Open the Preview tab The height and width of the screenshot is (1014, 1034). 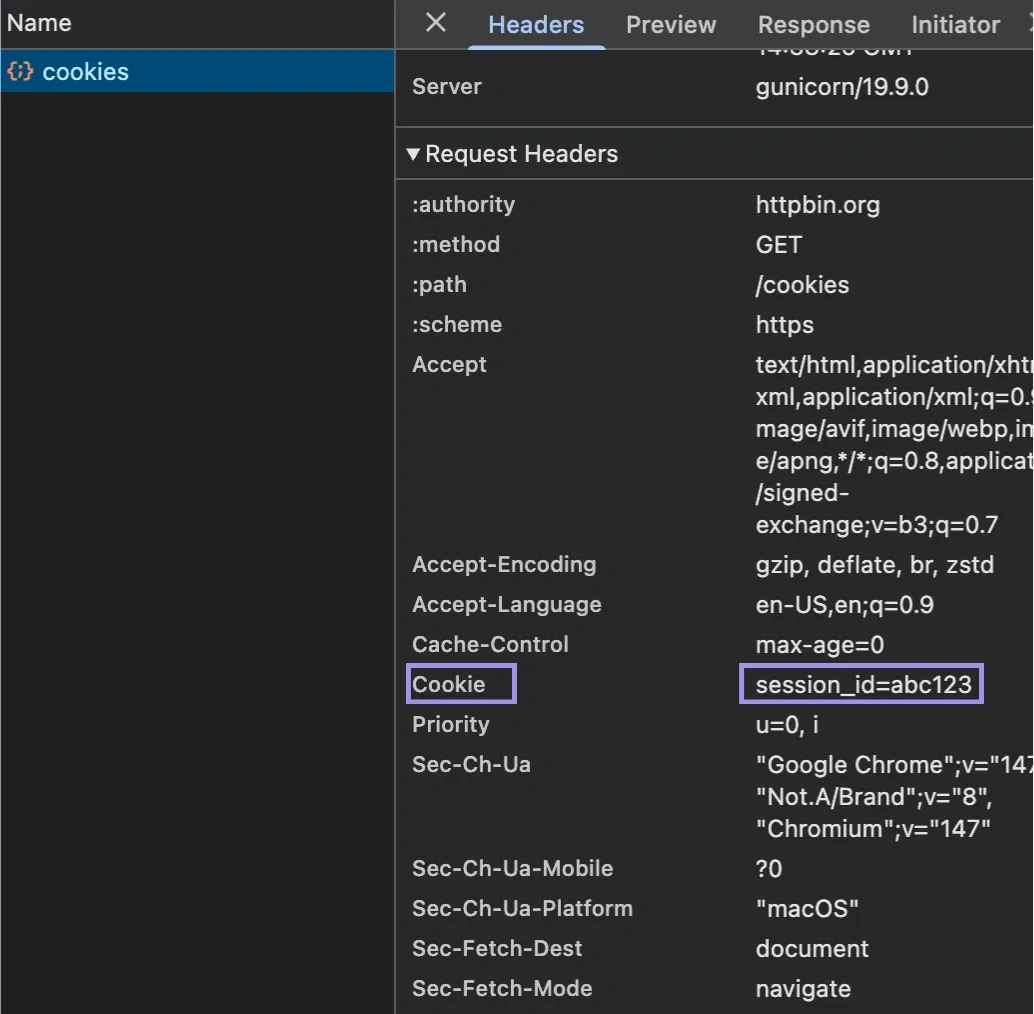[x=671, y=25]
